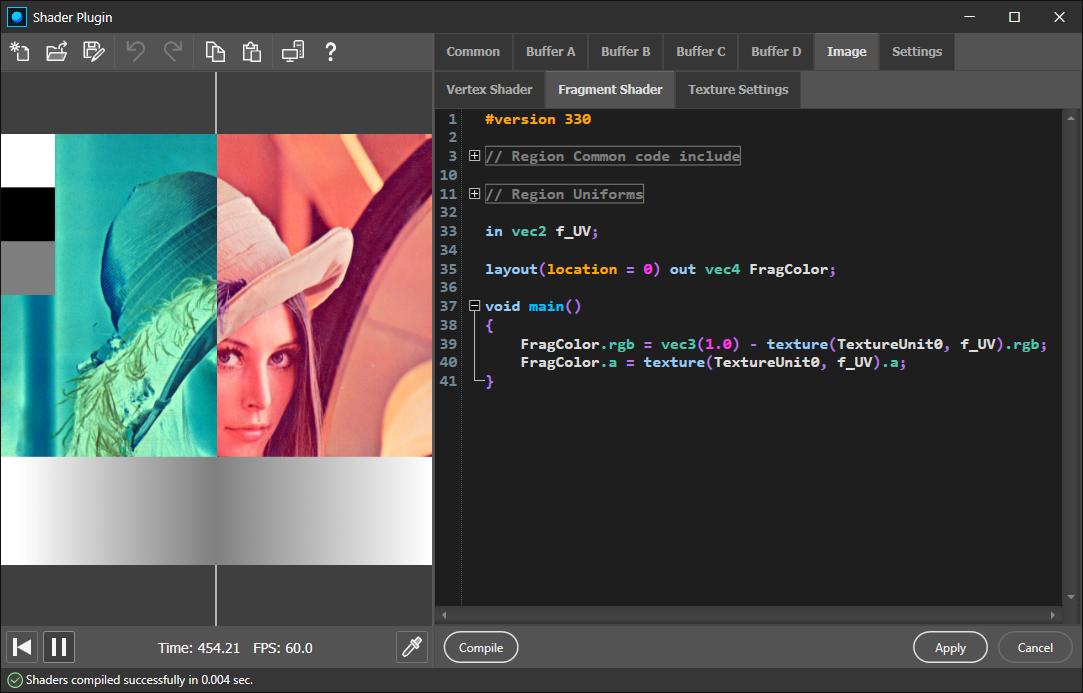Image resolution: width=1083 pixels, height=693 pixels.
Task: Click the 'Shaders compiled successfully' status message
Action: 139,680
